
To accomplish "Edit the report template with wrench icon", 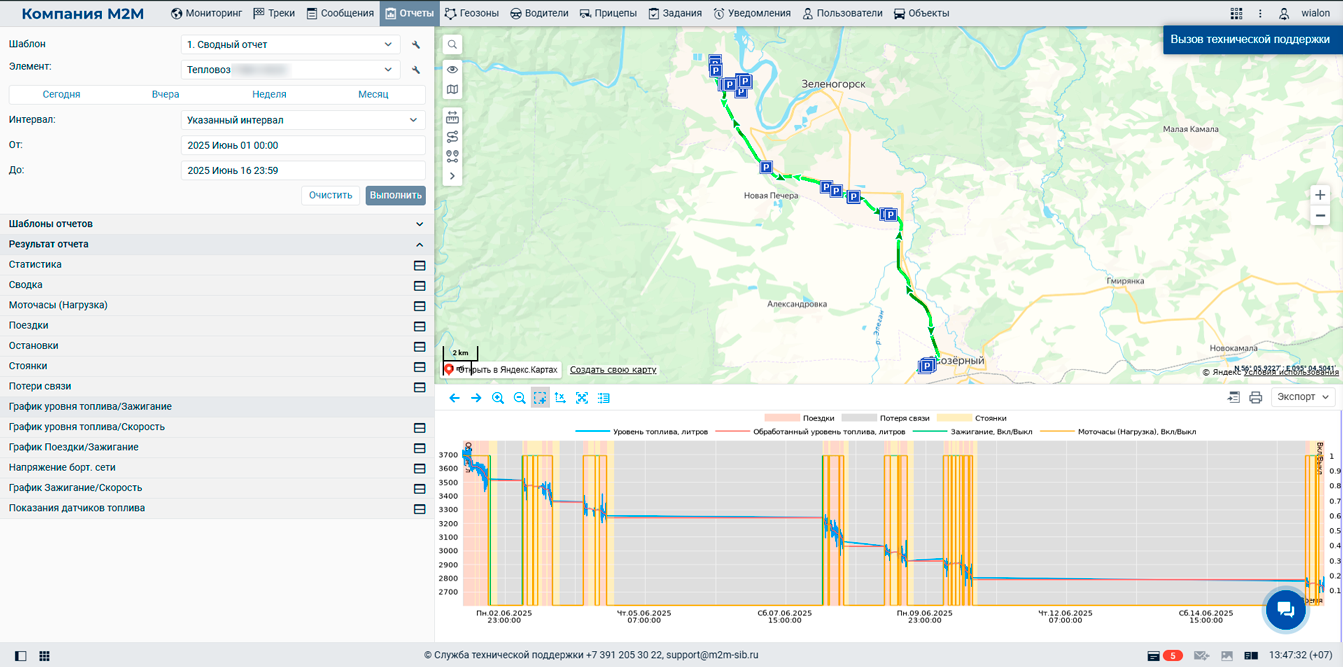I will 416,45.
